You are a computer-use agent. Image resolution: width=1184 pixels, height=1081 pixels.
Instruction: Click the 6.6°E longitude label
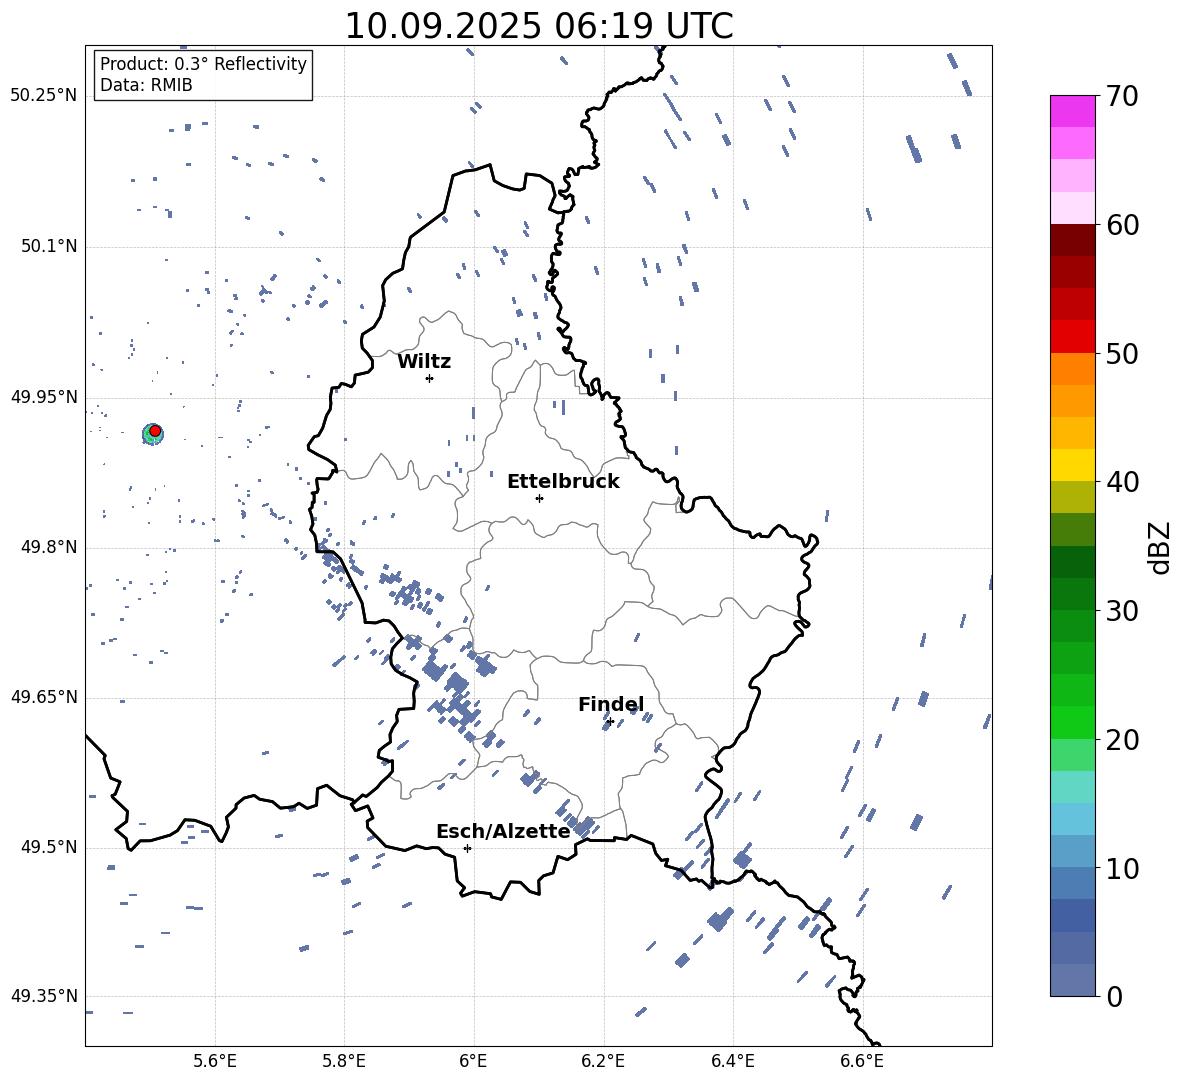[862, 1061]
